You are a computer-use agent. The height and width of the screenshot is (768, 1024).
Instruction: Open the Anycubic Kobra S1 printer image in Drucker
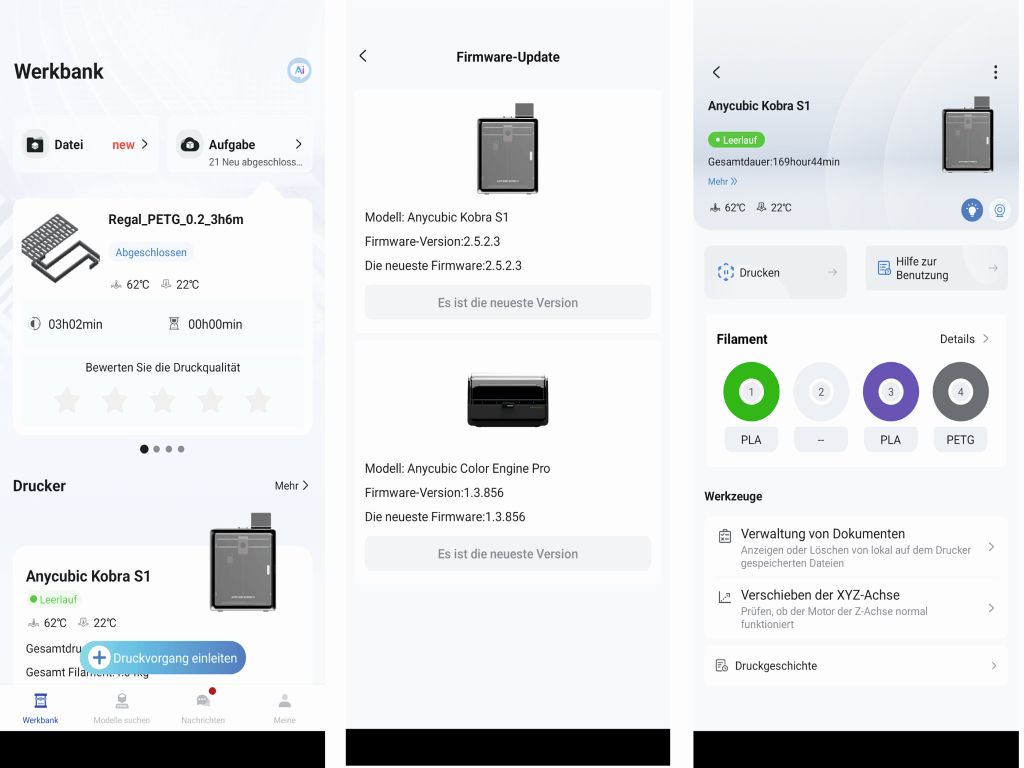(243, 562)
